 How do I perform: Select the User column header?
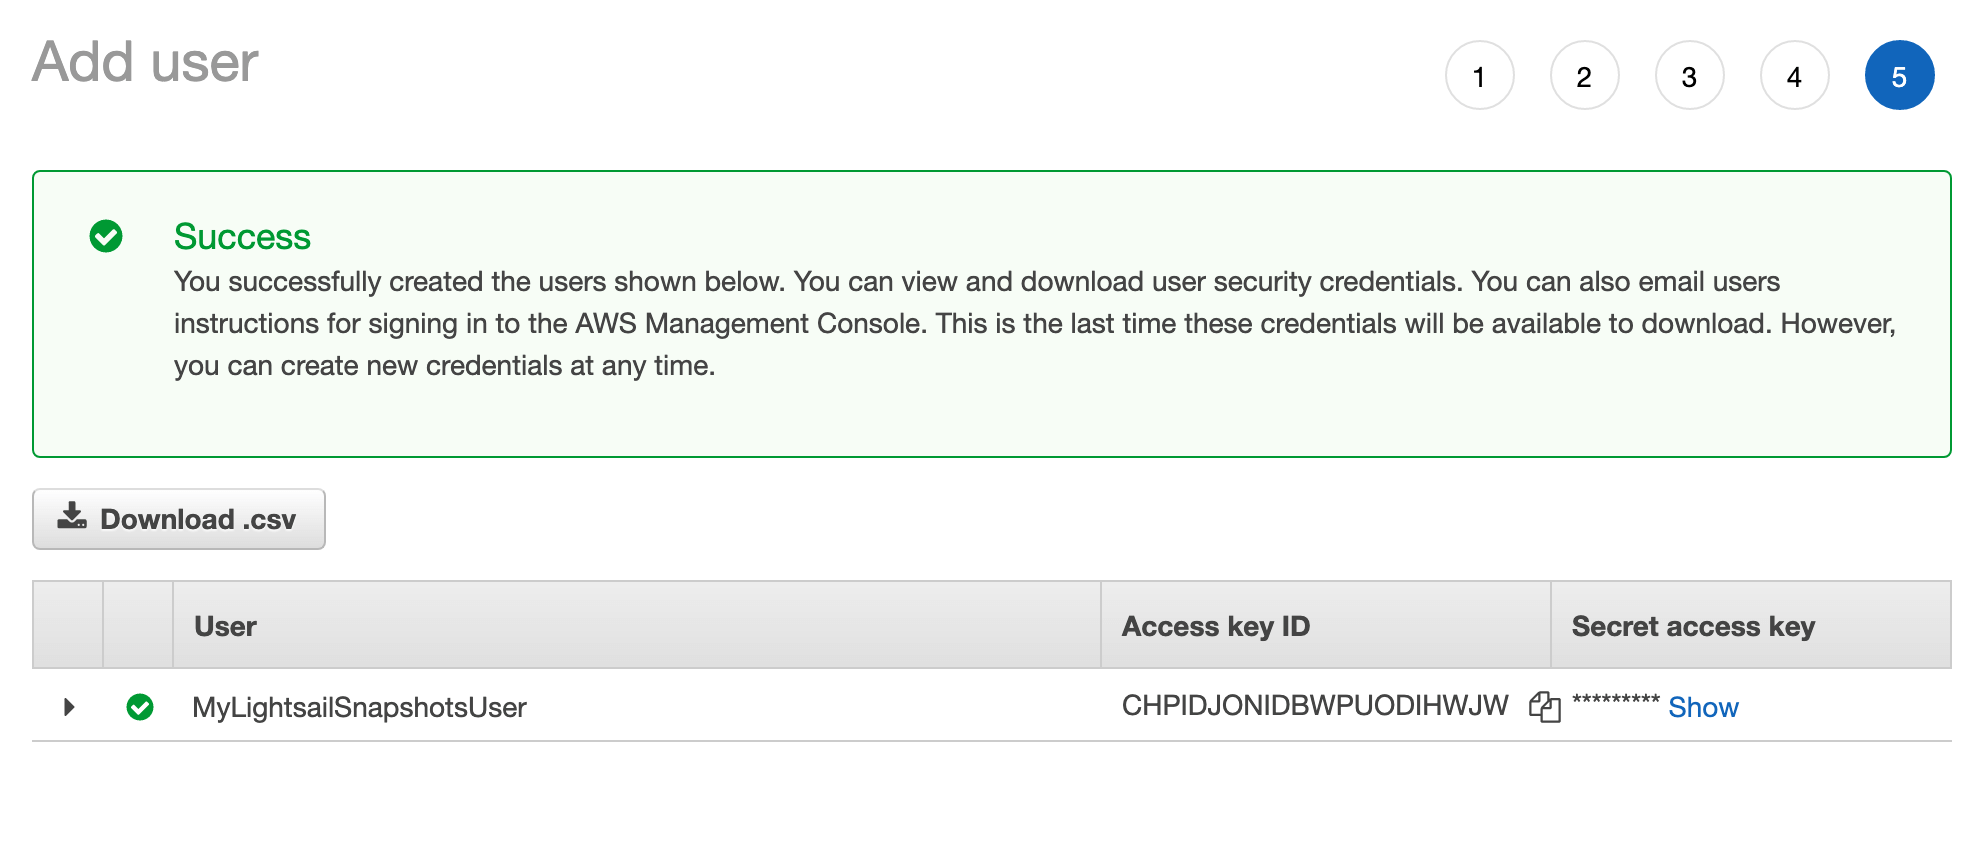point(226,625)
